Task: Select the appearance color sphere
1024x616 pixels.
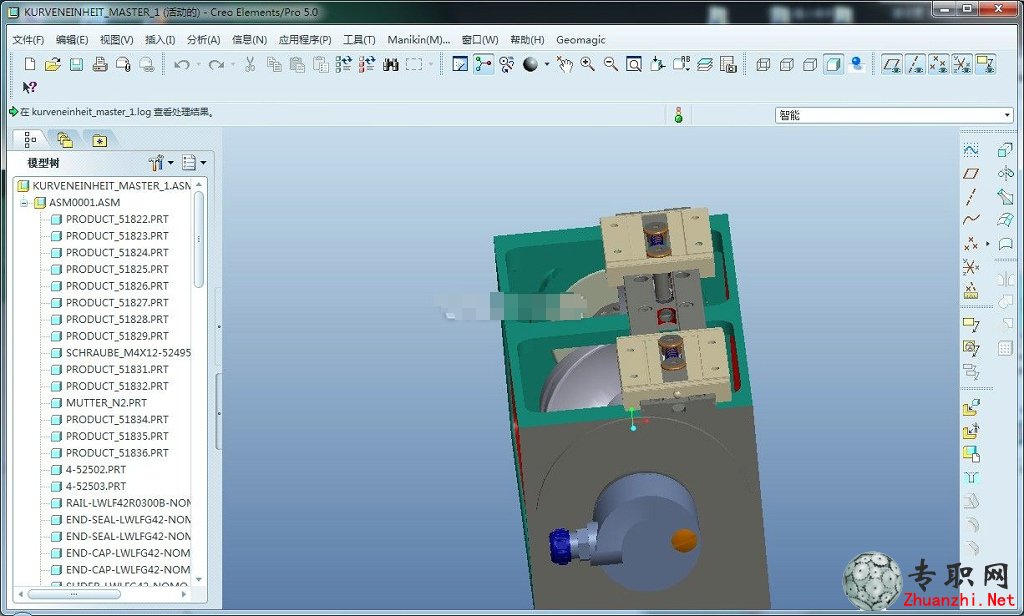Action: 530,64
